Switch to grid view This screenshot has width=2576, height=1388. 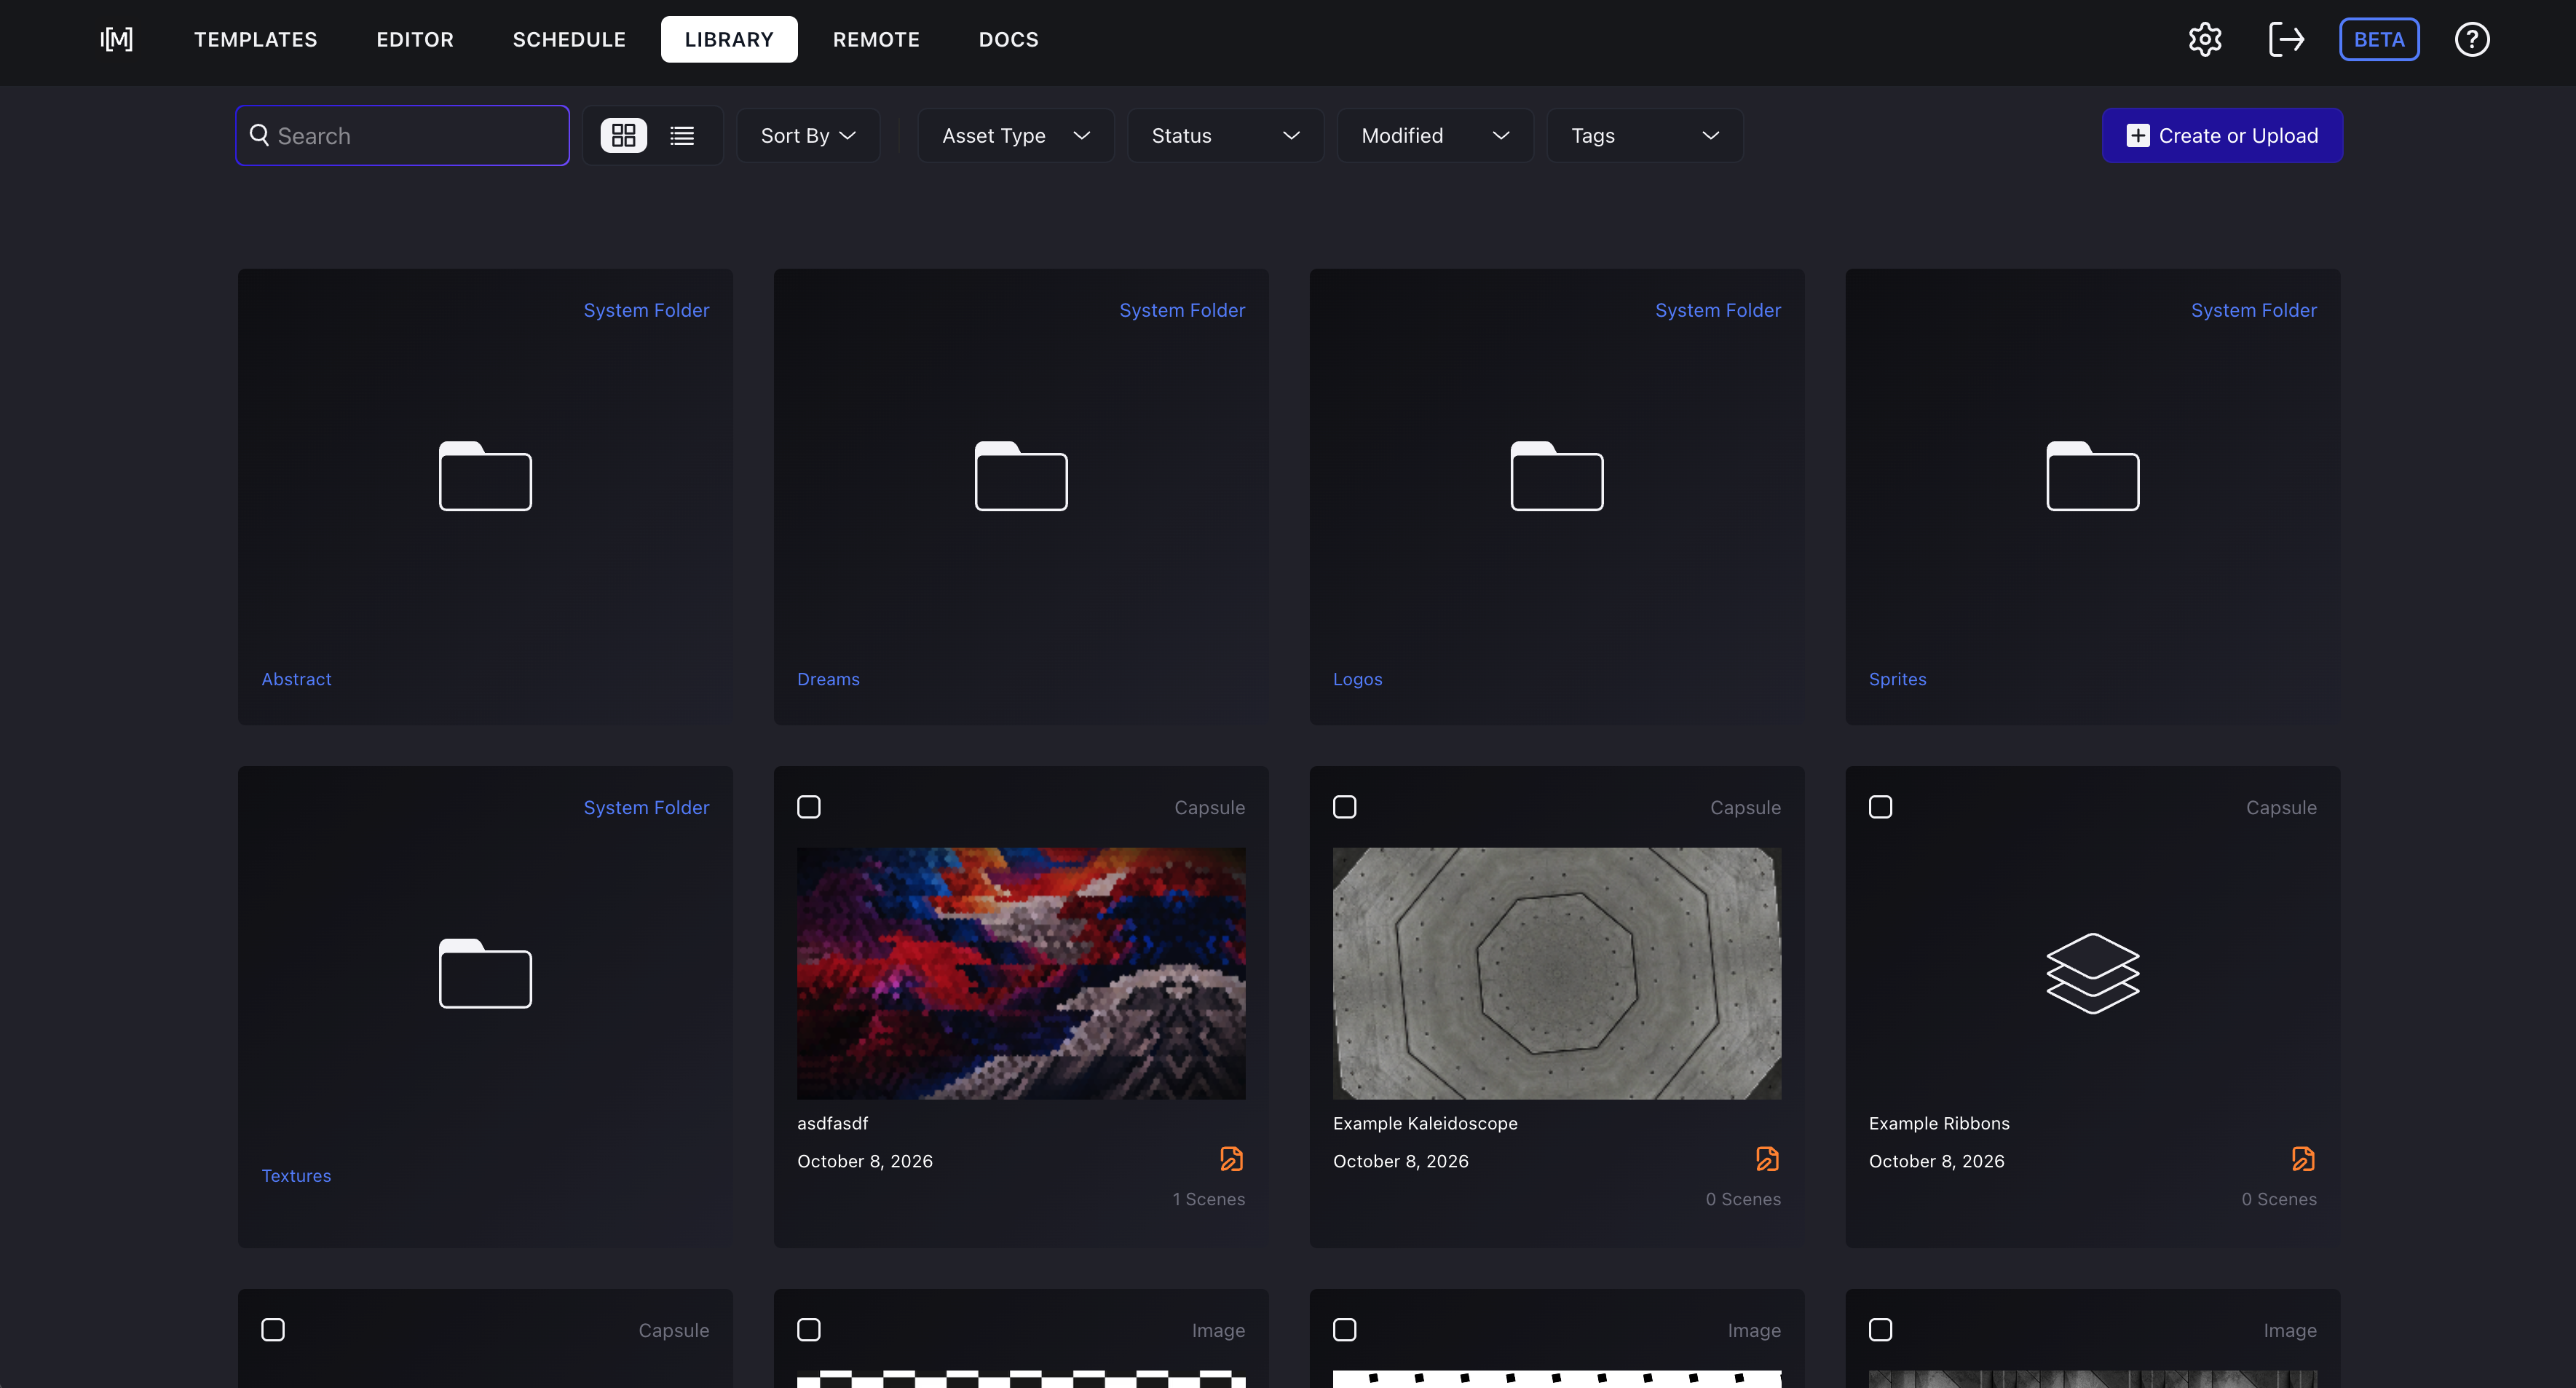coord(624,135)
